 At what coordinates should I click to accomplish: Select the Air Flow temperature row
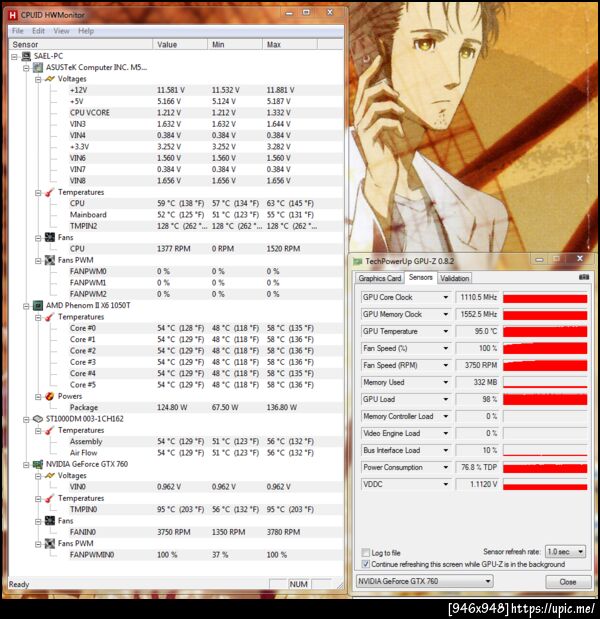click(205, 453)
